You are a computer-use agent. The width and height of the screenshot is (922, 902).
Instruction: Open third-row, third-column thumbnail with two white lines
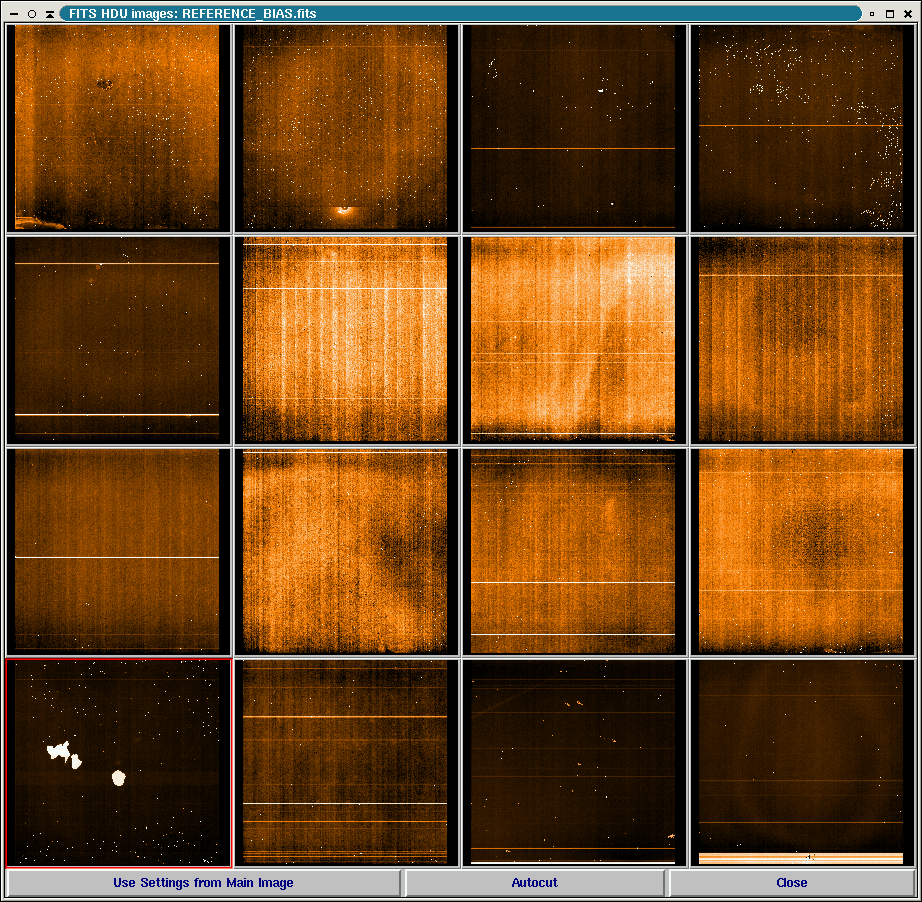pyautogui.click(x=573, y=551)
